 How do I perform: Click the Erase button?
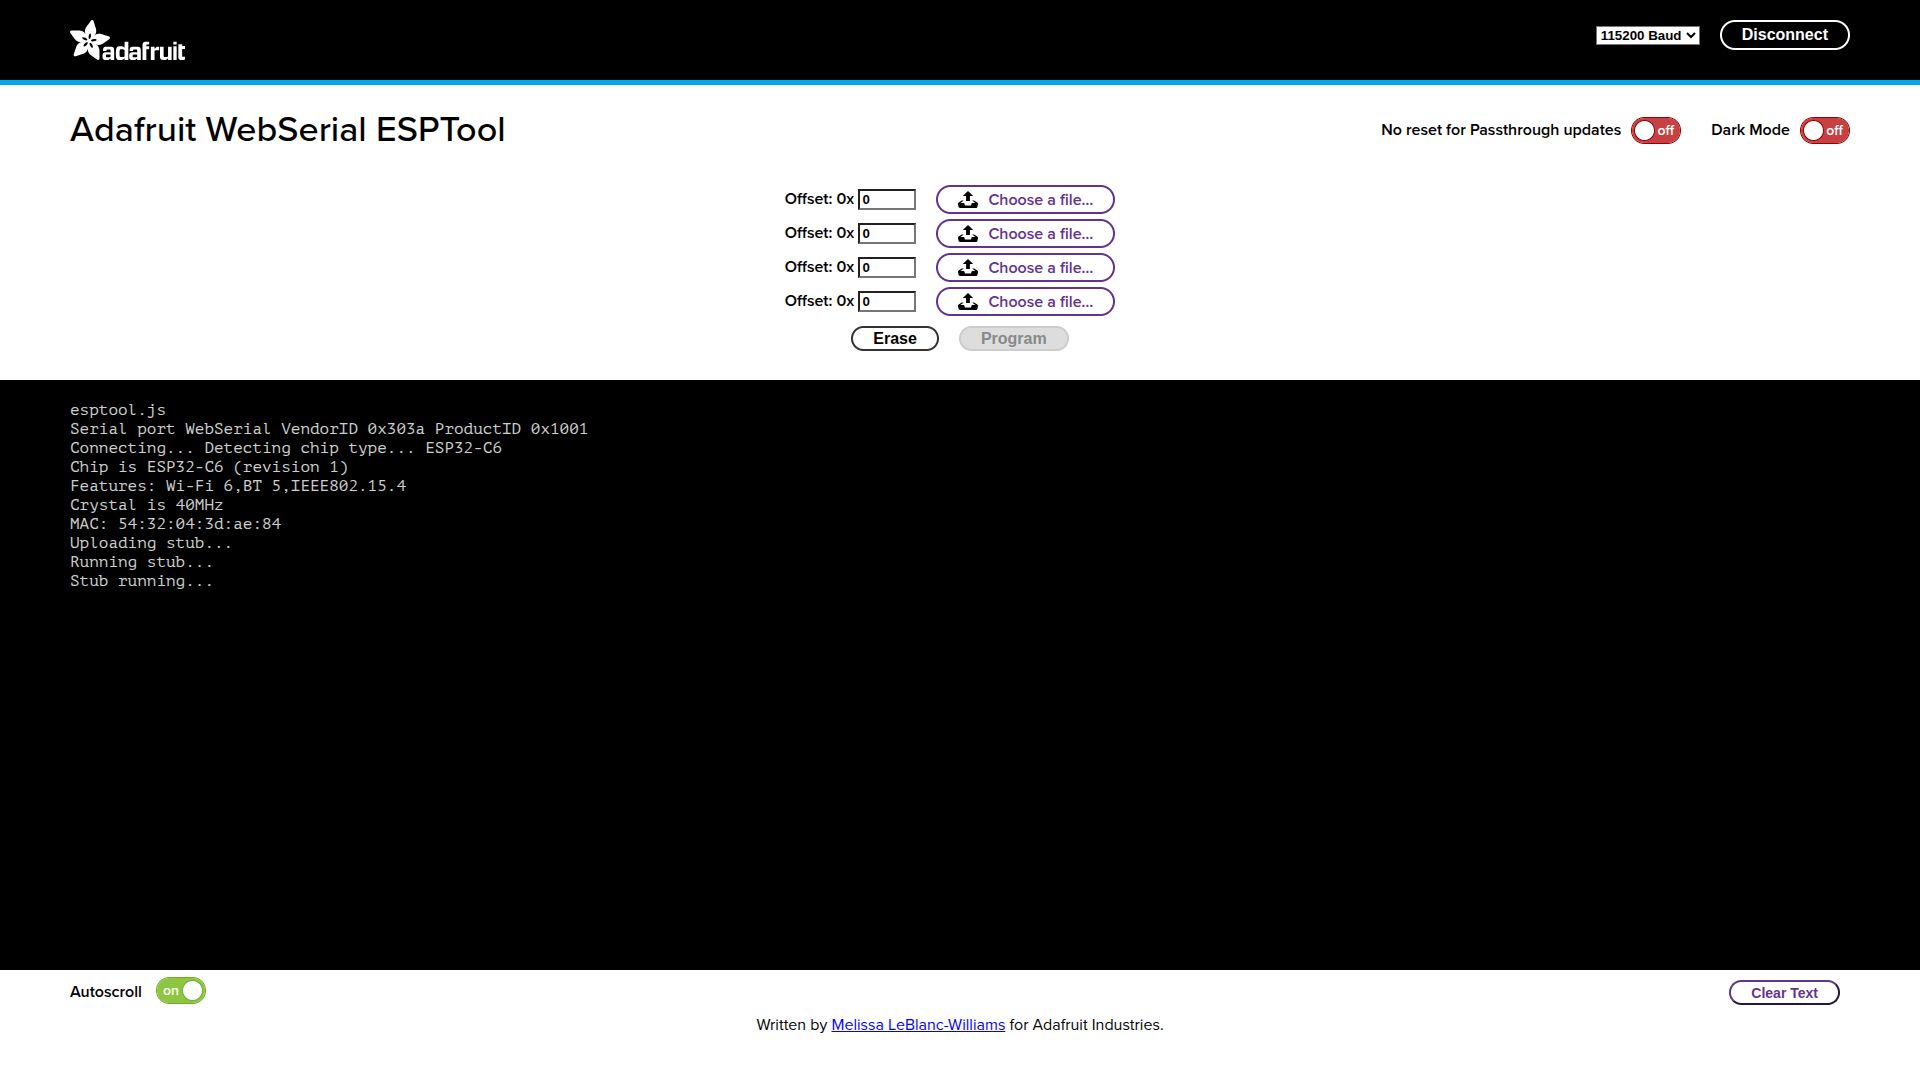(895, 339)
